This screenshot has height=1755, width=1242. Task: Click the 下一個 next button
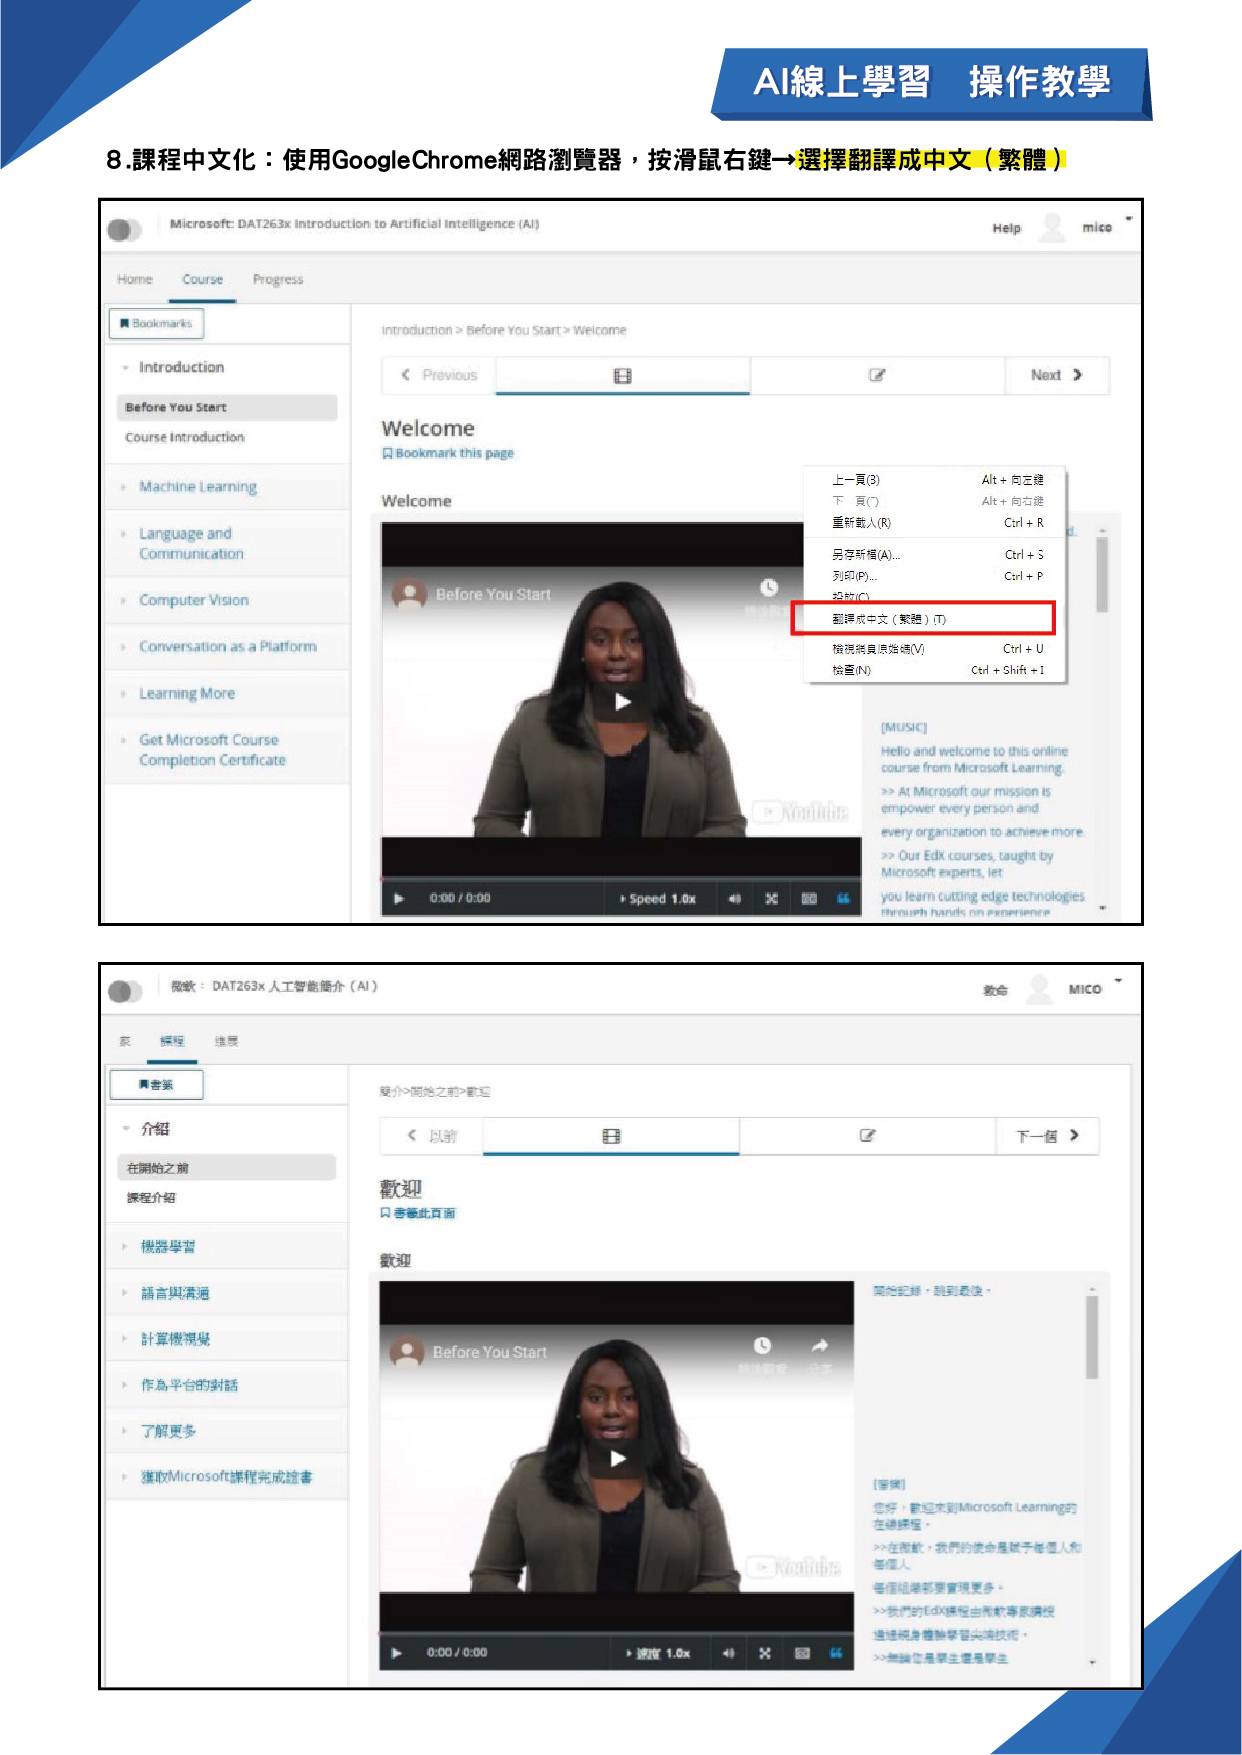[1048, 1136]
